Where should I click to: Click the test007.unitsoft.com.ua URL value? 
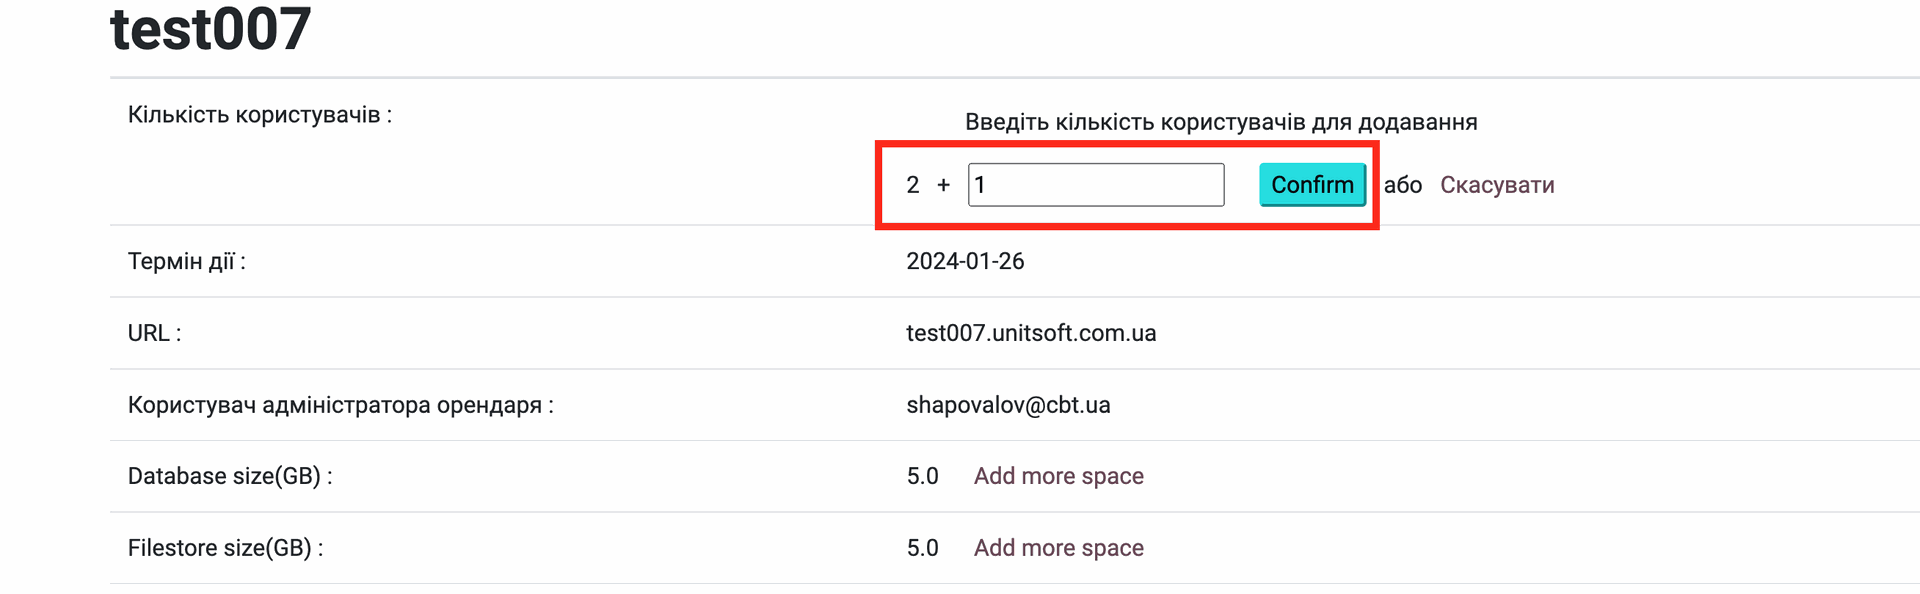[1031, 333]
